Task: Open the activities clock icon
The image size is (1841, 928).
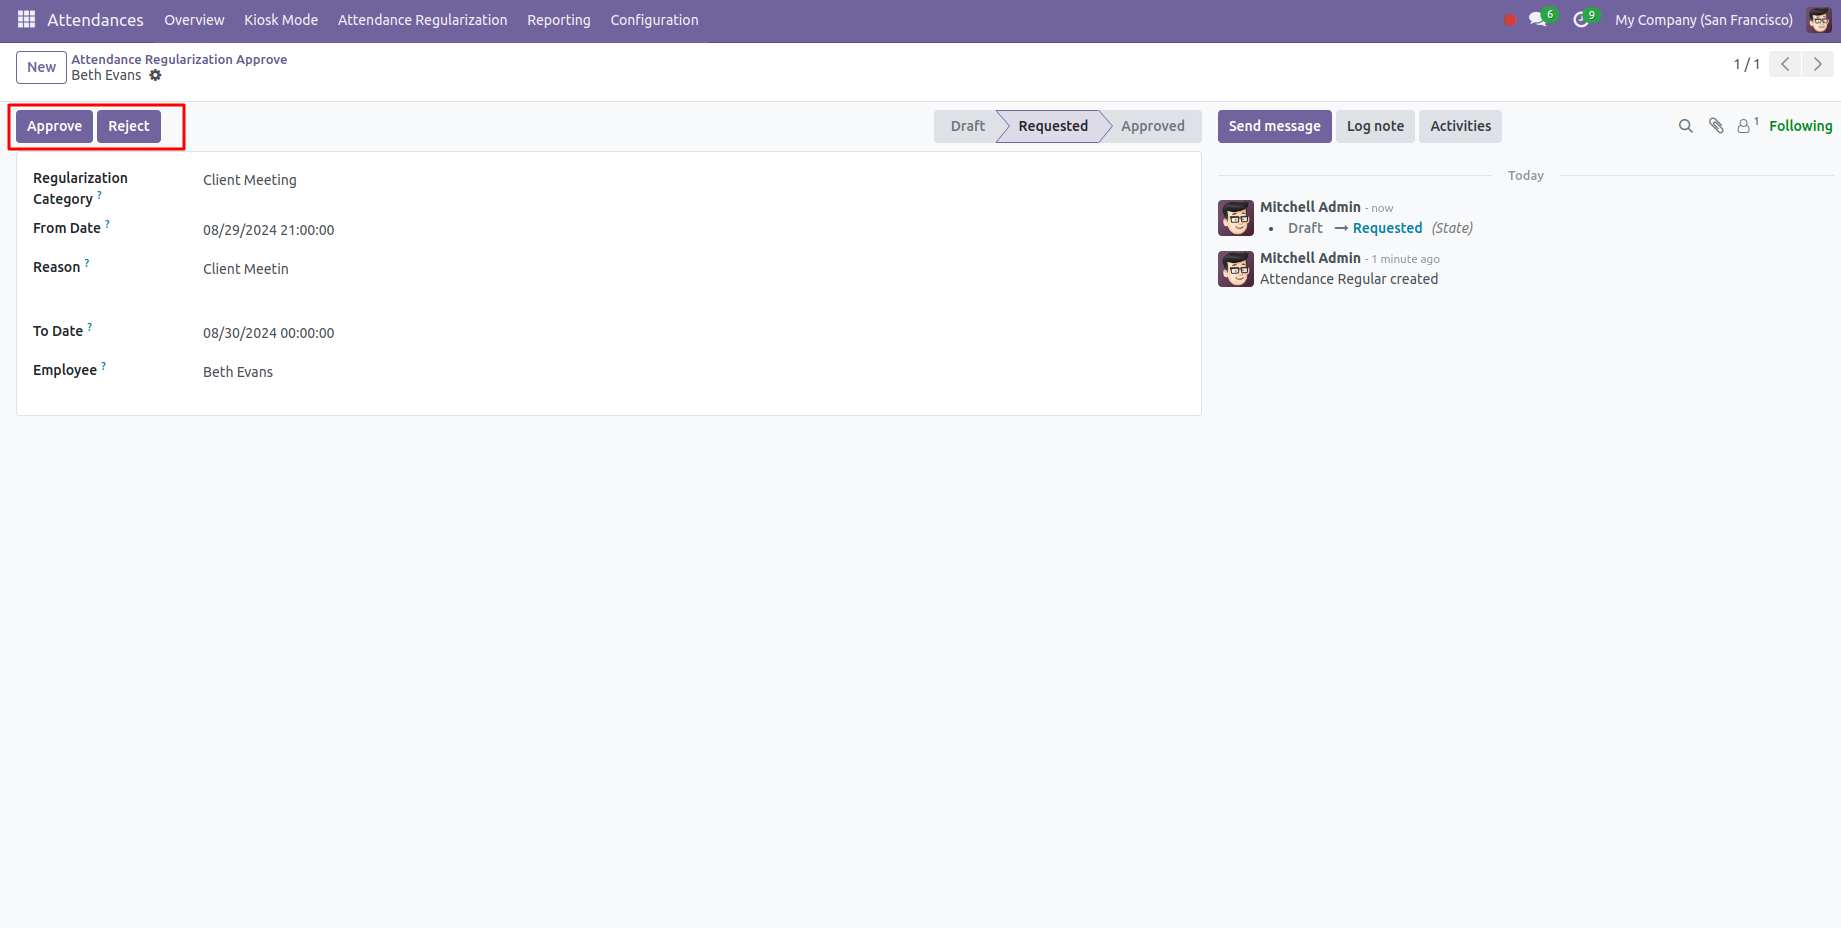Action: coord(1580,20)
